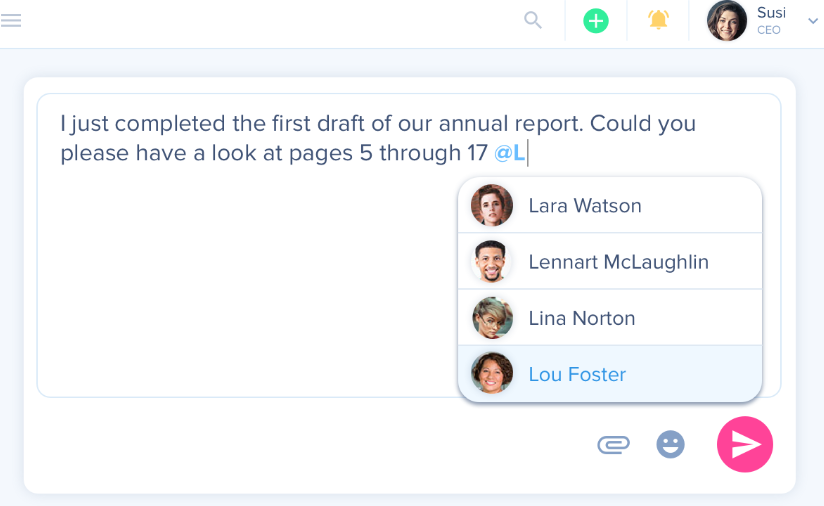The image size is (824, 506).
Task: Click the @L mention text
Action: click(509, 153)
